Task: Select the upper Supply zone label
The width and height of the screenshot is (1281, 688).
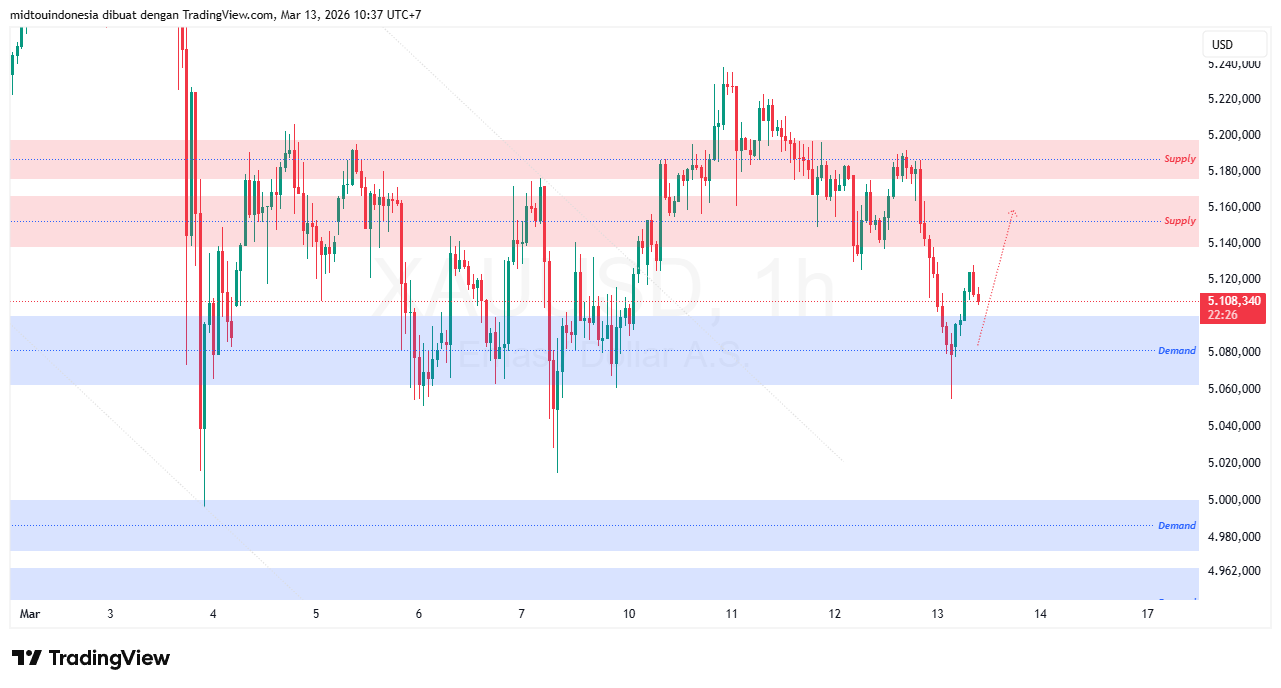Action: pos(1178,158)
